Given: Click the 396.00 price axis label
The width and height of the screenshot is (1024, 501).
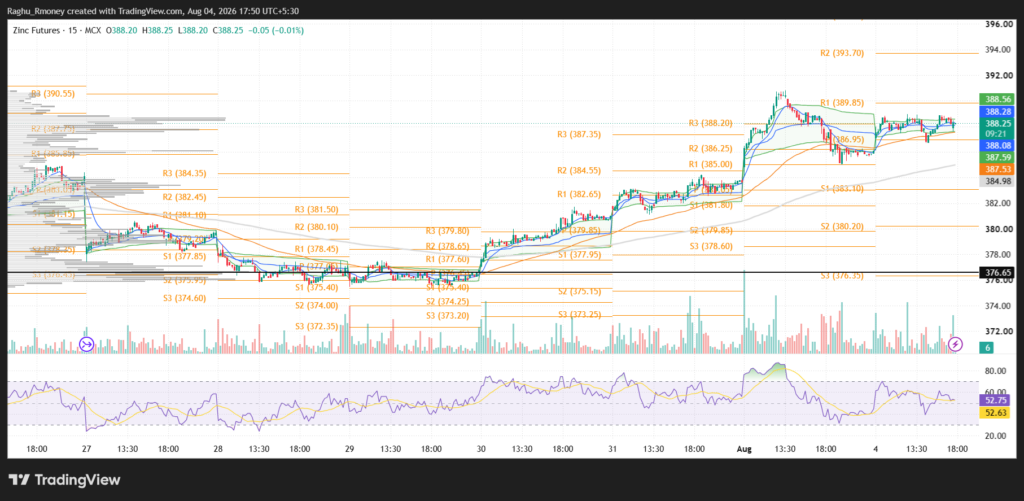Looking at the screenshot, I should click(998, 24).
